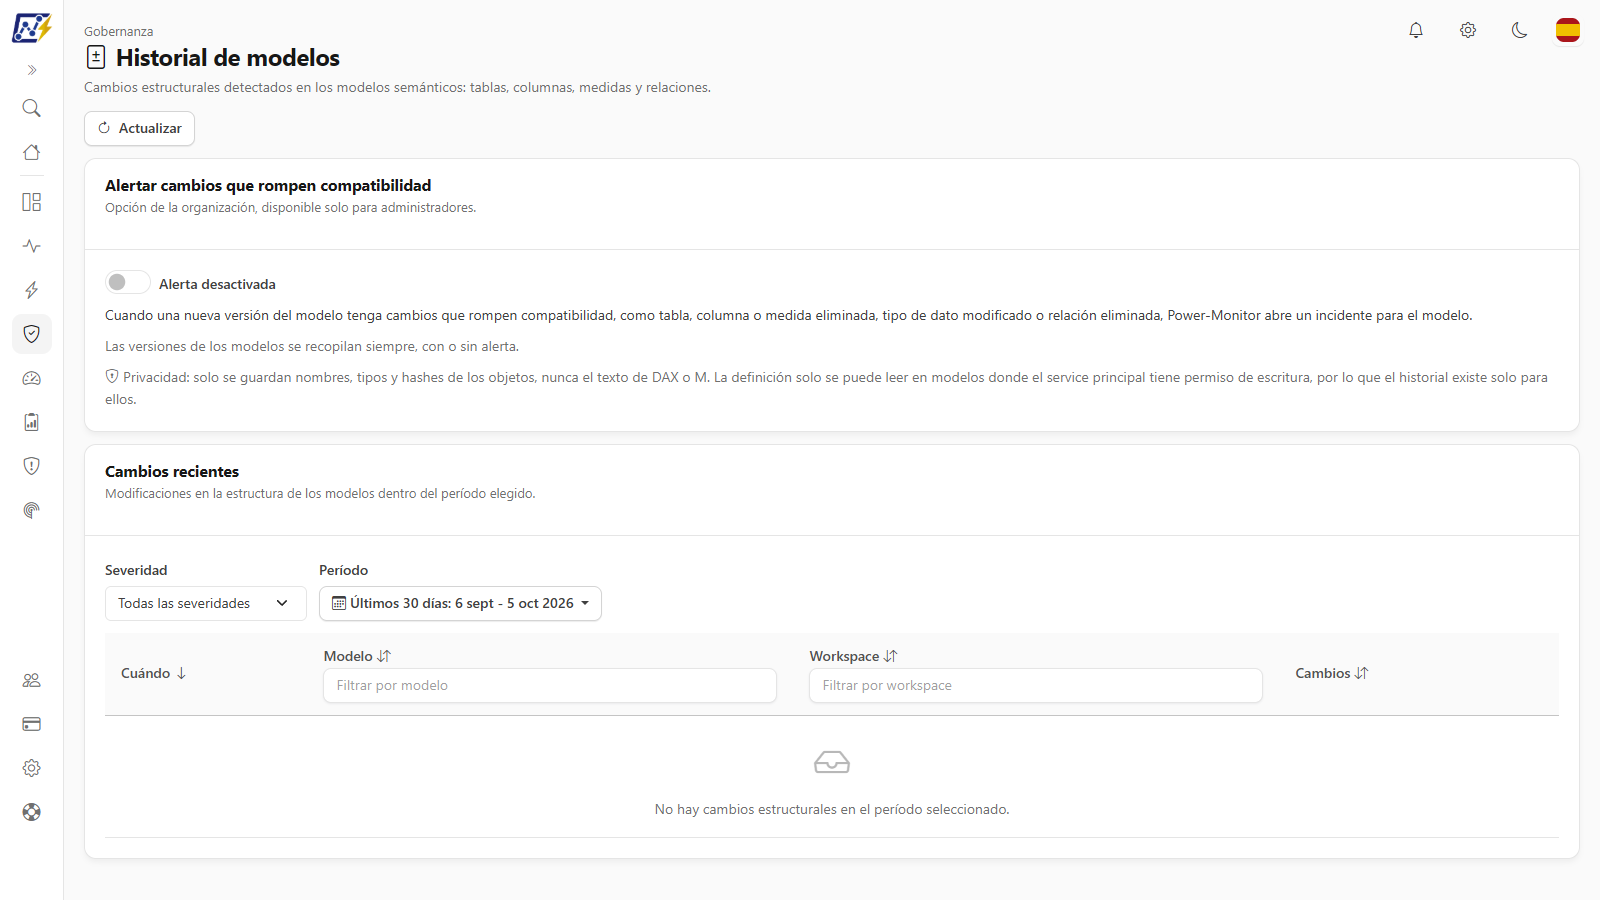Go to home icon in sidebar
The image size is (1600, 900).
point(32,152)
